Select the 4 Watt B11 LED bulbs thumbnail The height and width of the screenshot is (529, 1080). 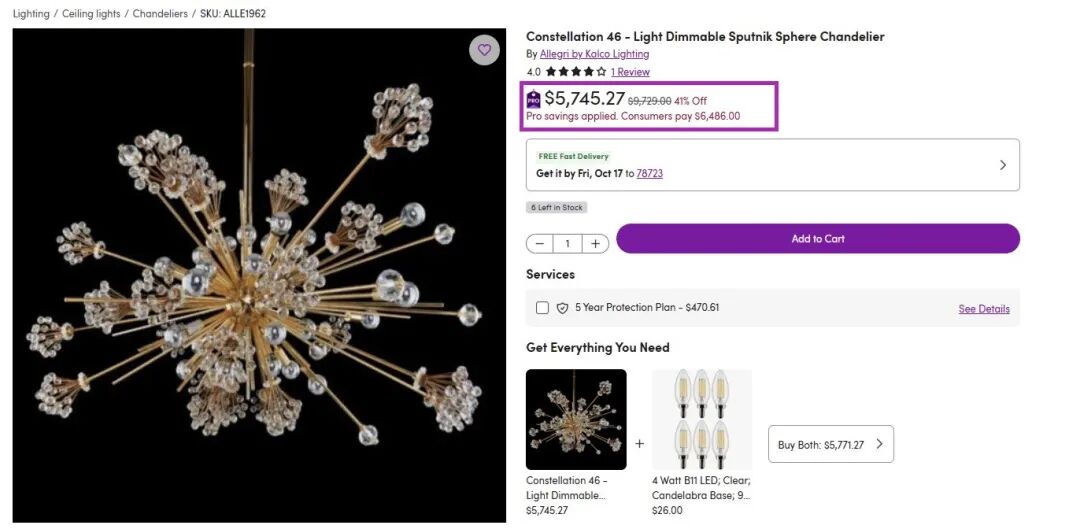(701, 419)
